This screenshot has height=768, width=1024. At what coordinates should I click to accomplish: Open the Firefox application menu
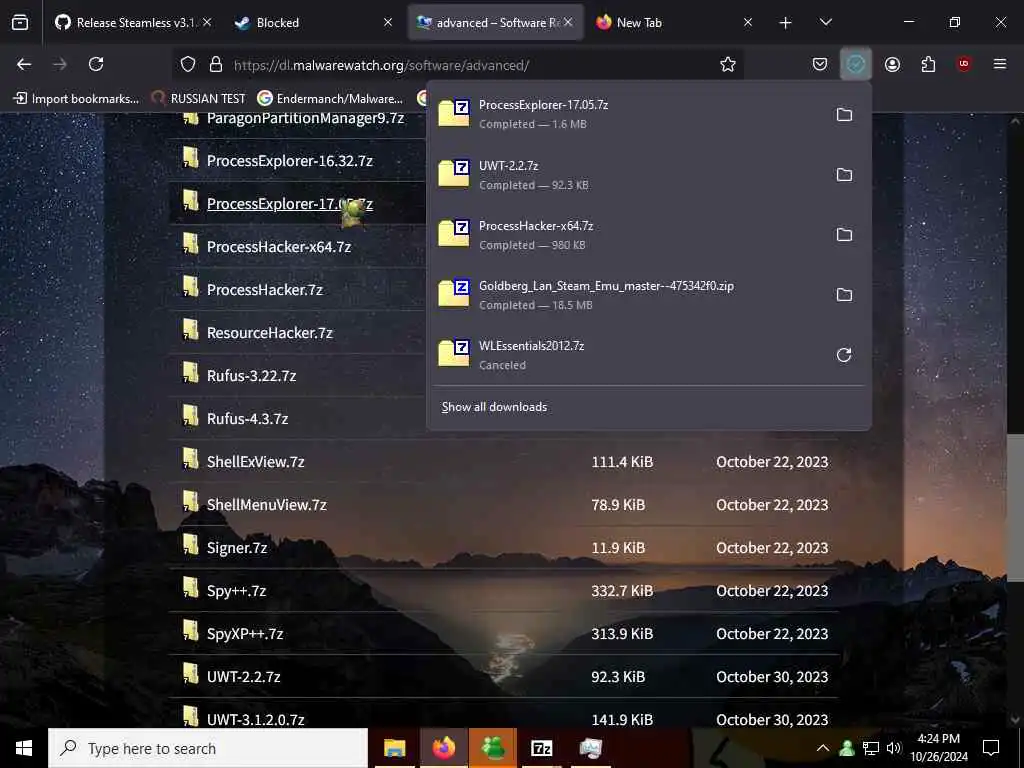click(x=1000, y=64)
